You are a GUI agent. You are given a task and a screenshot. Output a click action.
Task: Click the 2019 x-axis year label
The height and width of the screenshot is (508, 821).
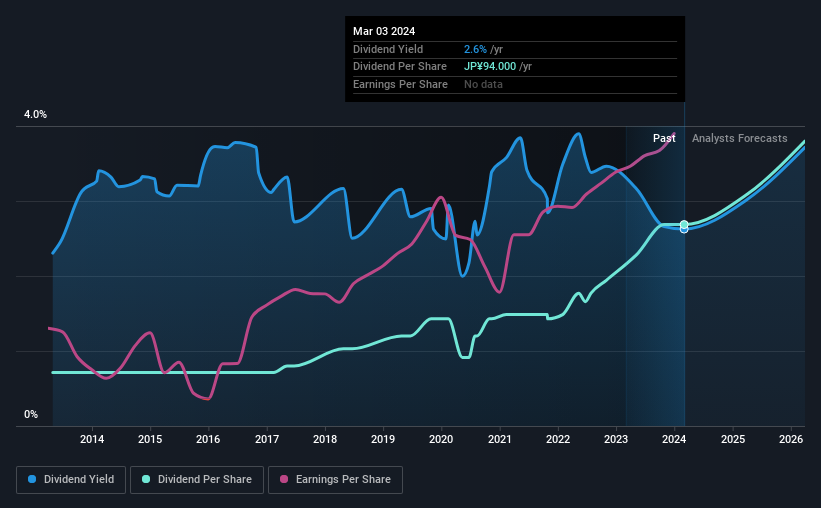(383, 439)
